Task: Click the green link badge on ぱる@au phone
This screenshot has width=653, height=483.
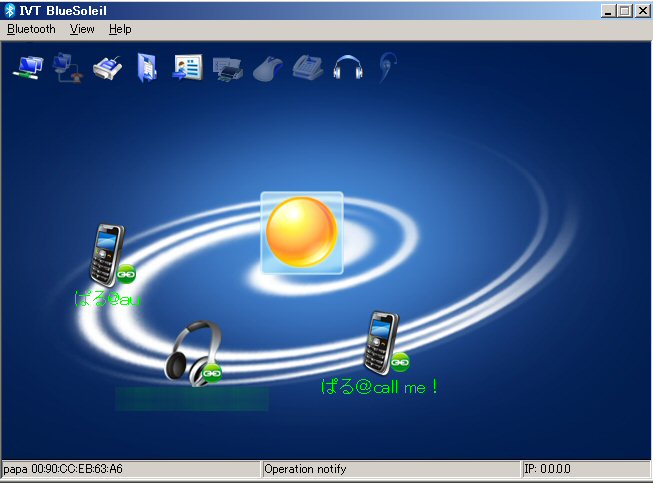Action: (x=126, y=274)
